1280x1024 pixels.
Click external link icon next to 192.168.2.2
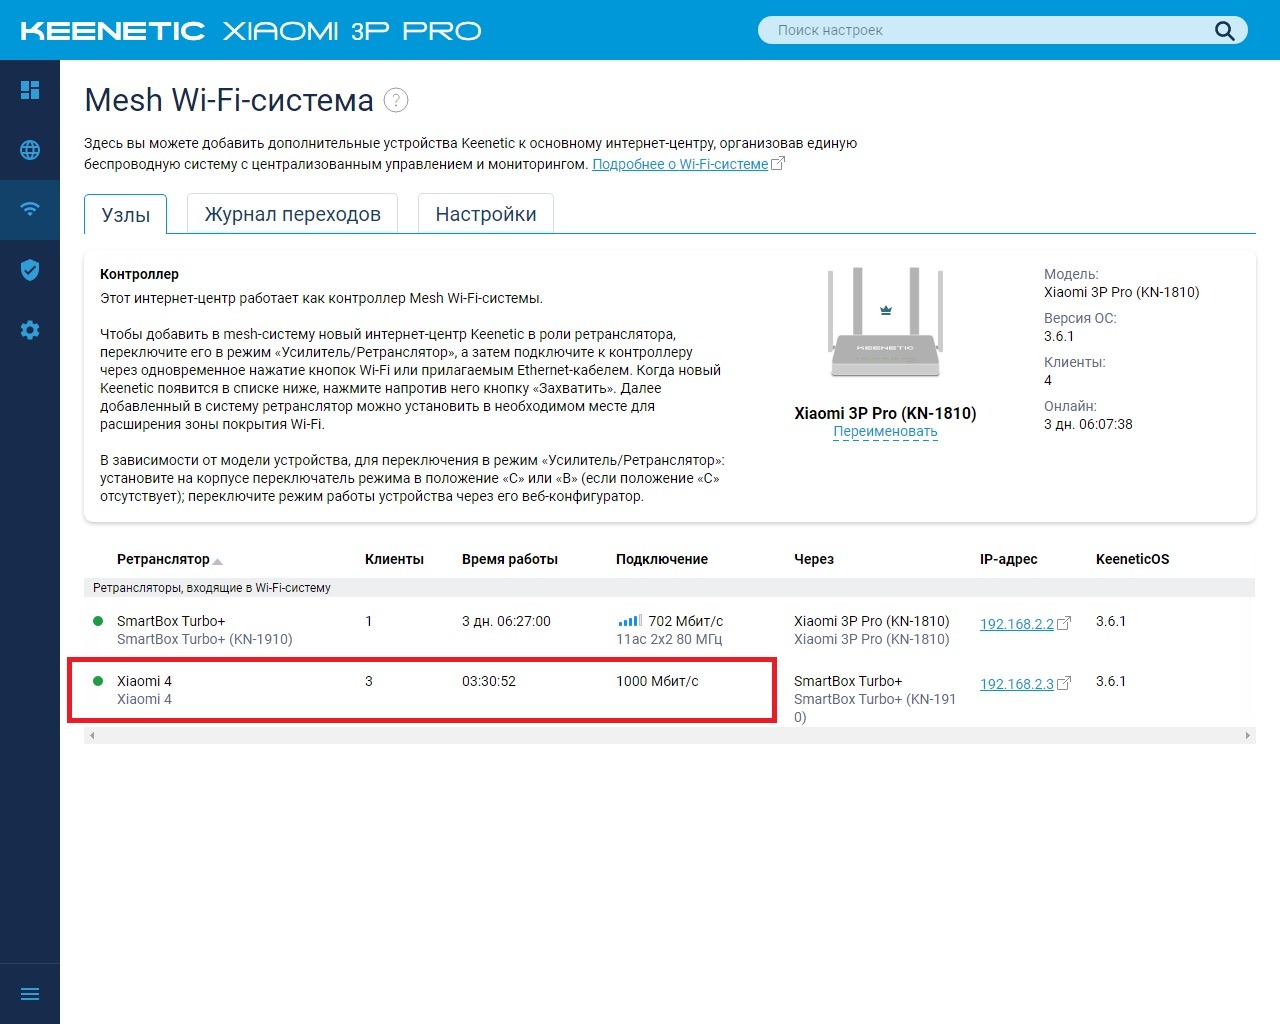[x=1064, y=624]
